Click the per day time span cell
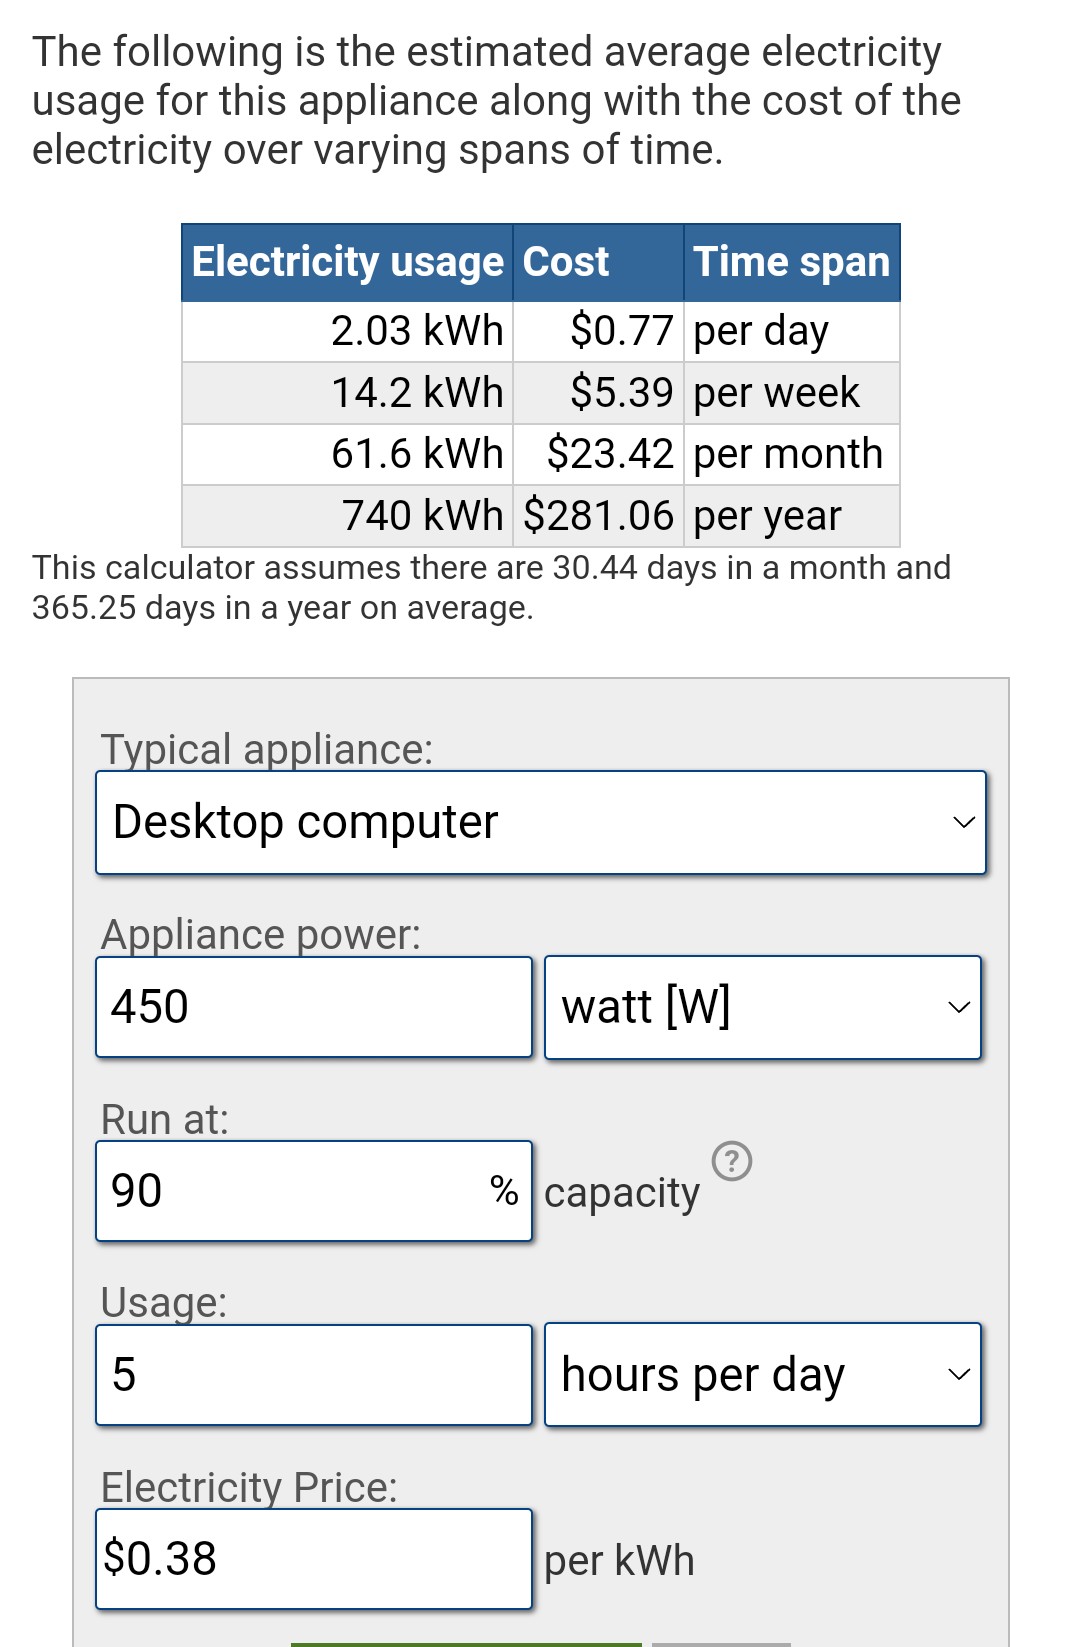 [x=792, y=331]
